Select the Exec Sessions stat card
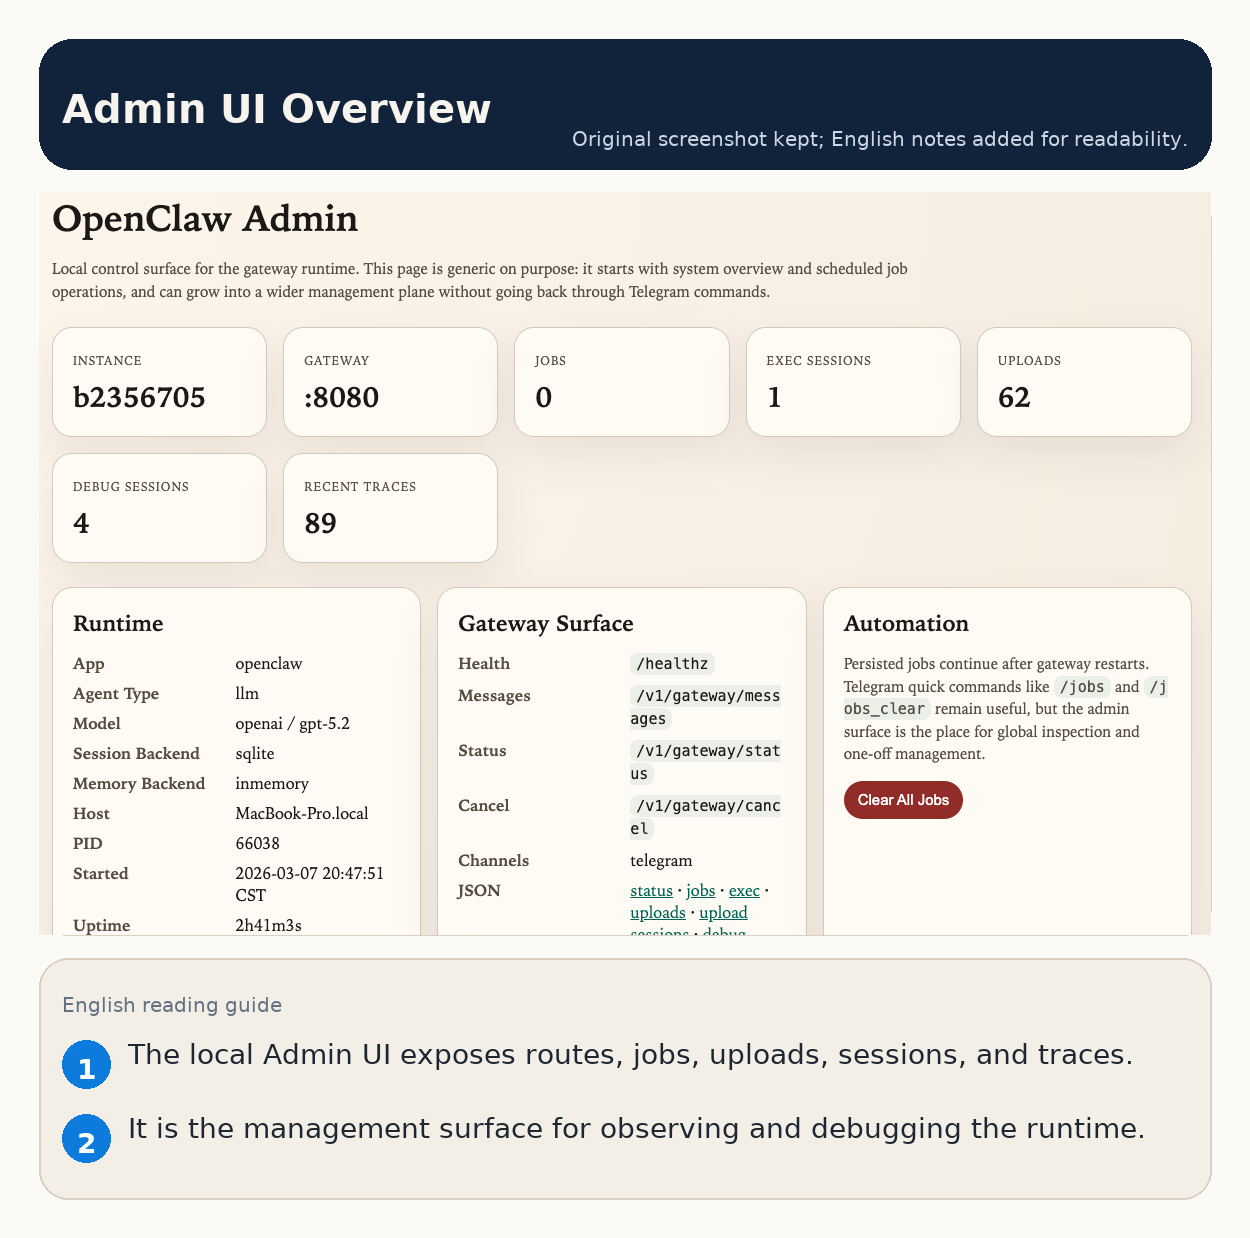Viewport: 1250px width, 1238px height. pos(853,381)
